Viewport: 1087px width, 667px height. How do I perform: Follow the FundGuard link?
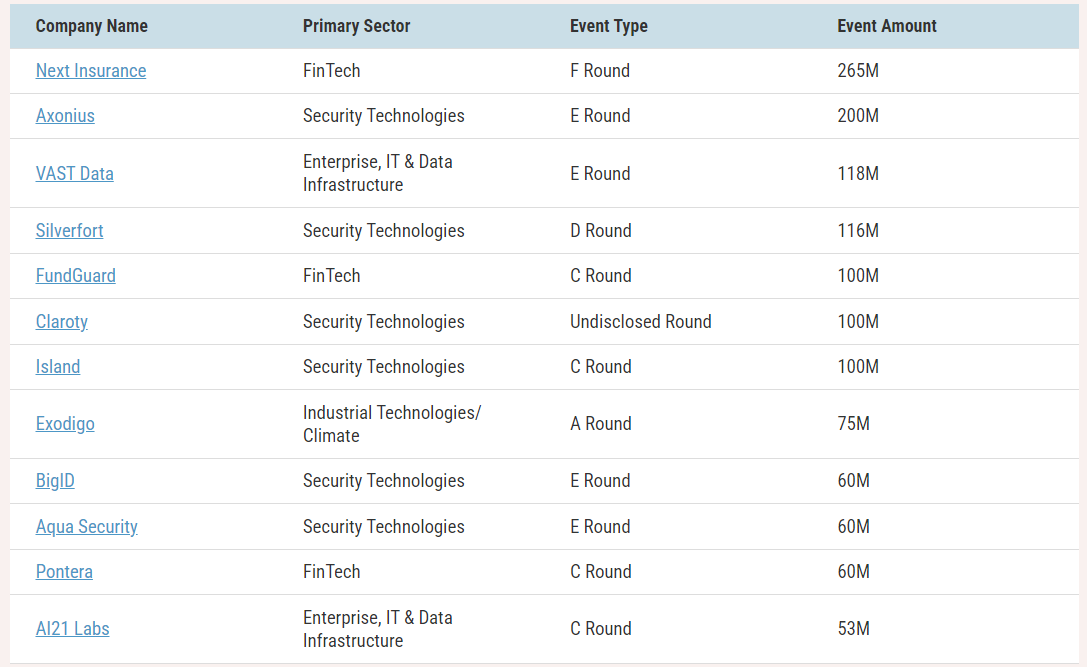[x=76, y=276]
